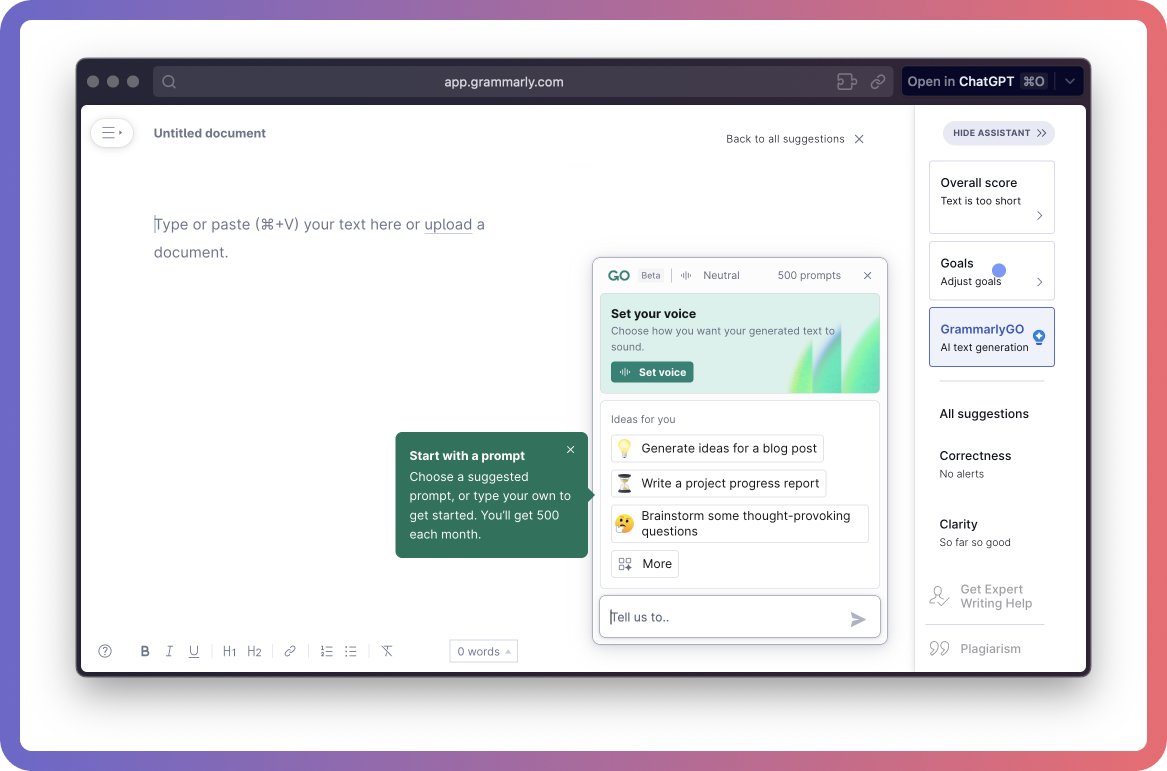Close the GrammarlyGO panel
Image resolution: width=1167 pixels, height=771 pixels.
tap(868, 275)
